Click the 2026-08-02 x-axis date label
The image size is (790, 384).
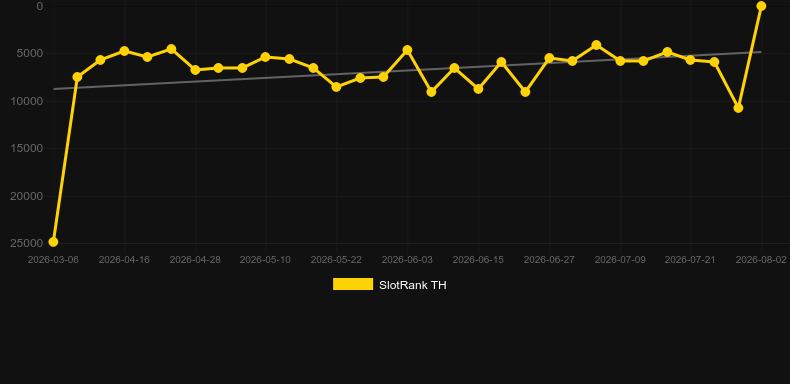click(x=761, y=260)
